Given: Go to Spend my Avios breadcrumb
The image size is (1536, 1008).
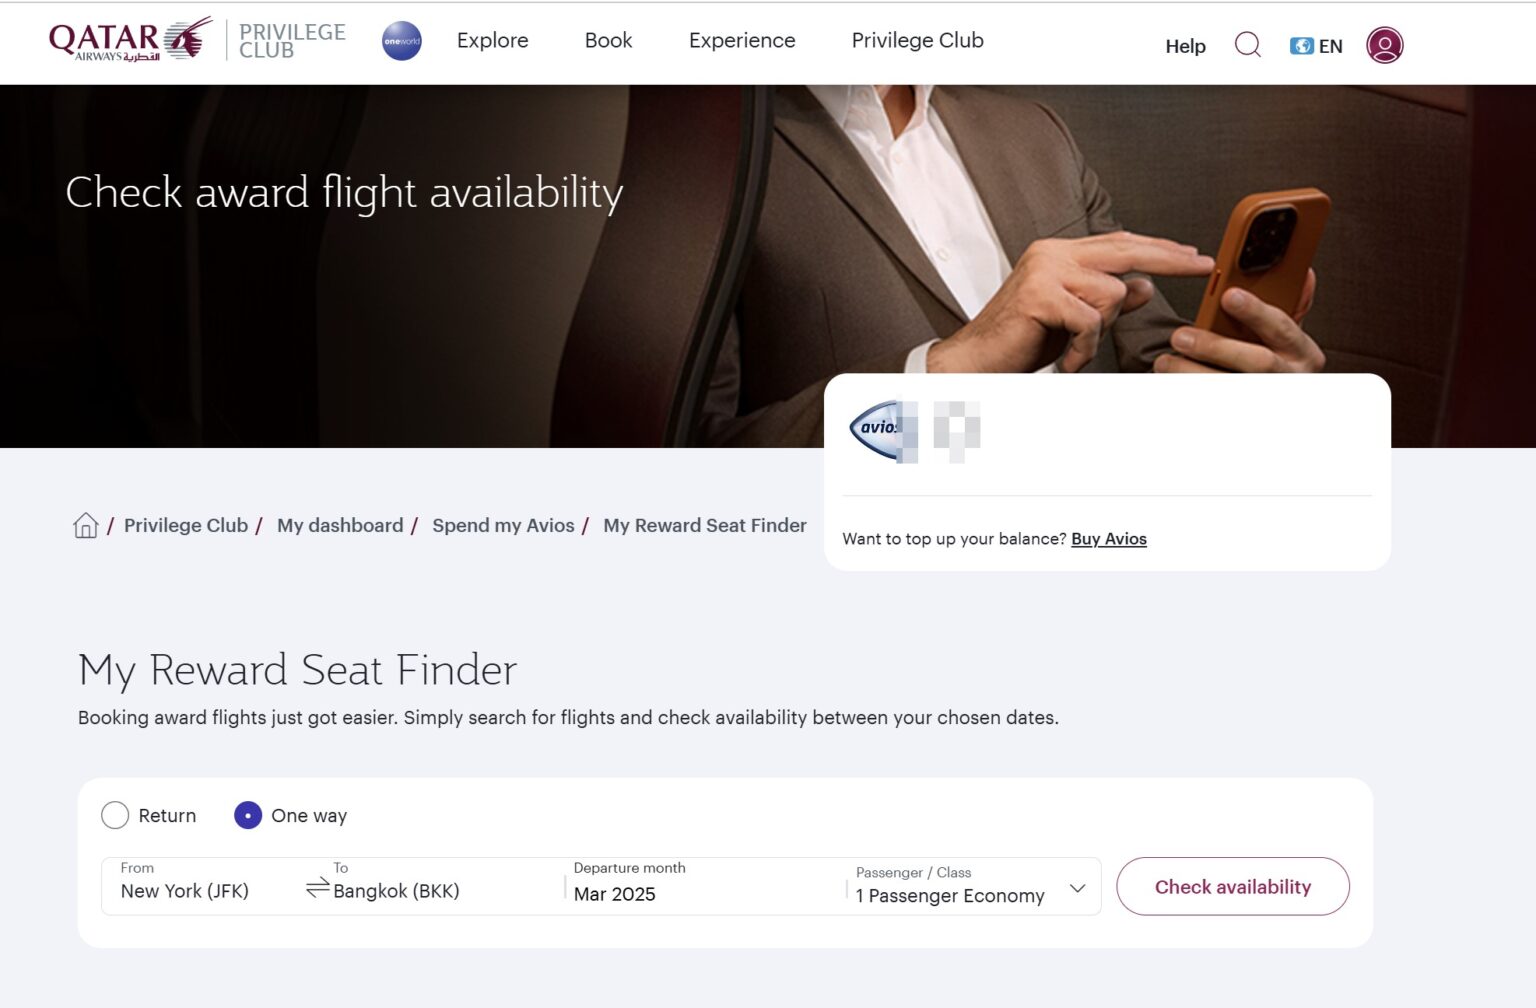Looking at the screenshot, I should (503, 525).
